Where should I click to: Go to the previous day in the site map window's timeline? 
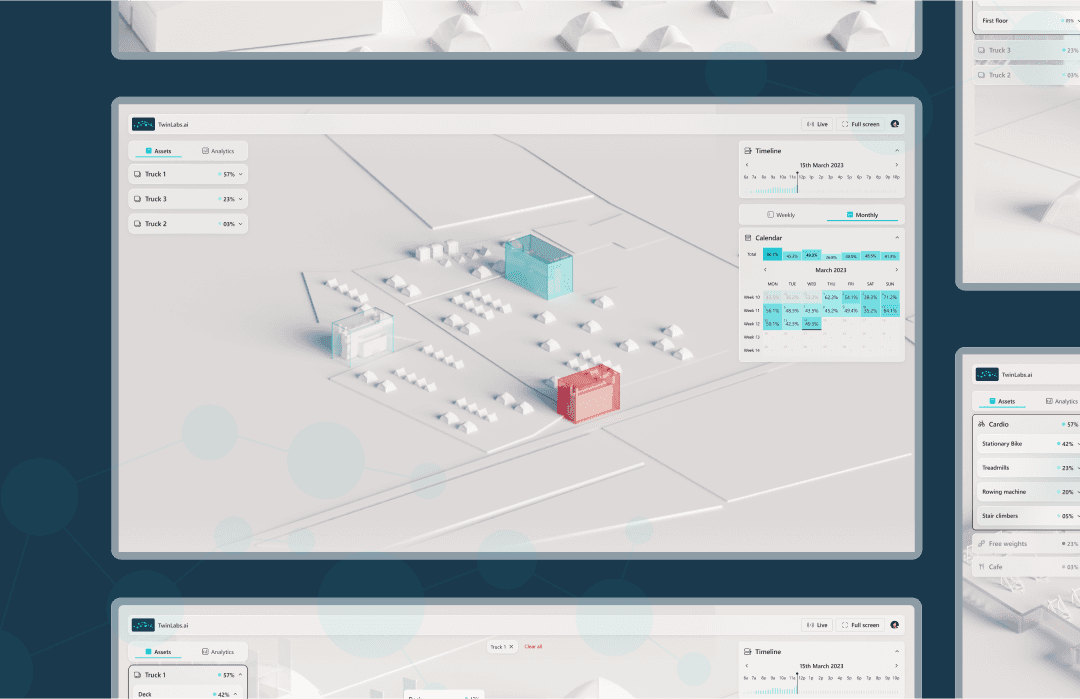[x=747, y=165]
